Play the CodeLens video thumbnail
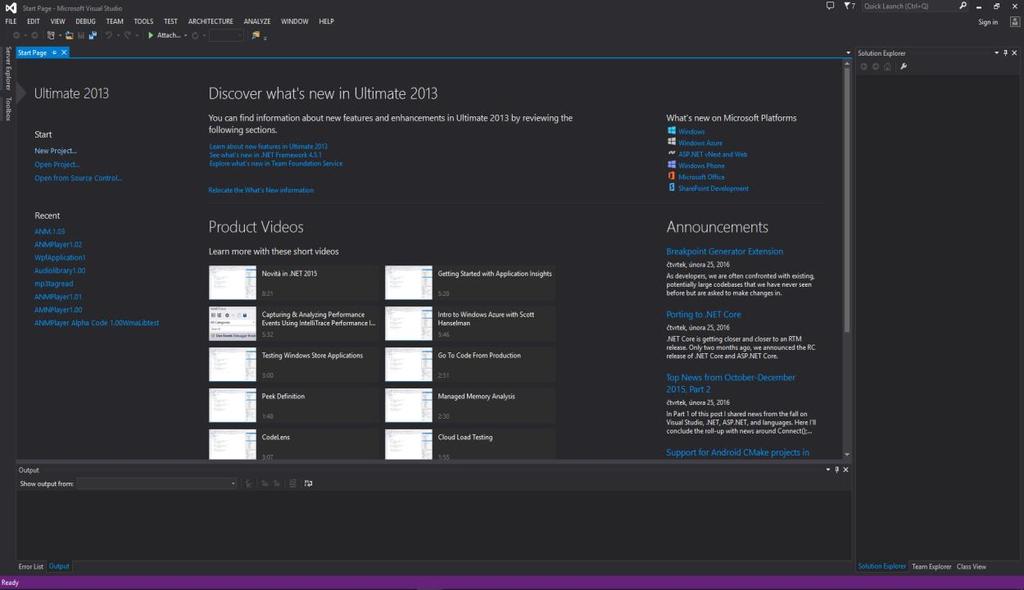The width and height of the screenshot is (1024, 590). [232, 444]
